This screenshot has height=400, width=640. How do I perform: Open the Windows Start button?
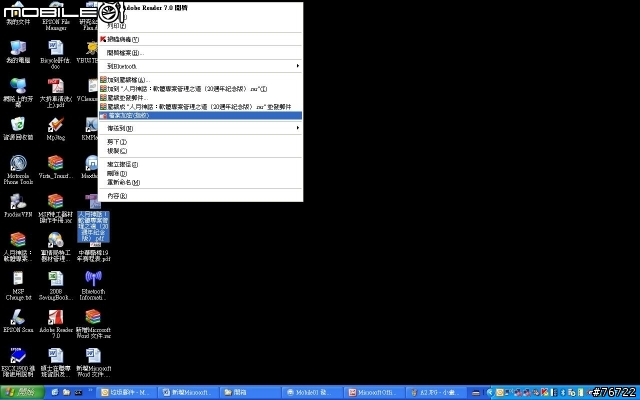22,393
